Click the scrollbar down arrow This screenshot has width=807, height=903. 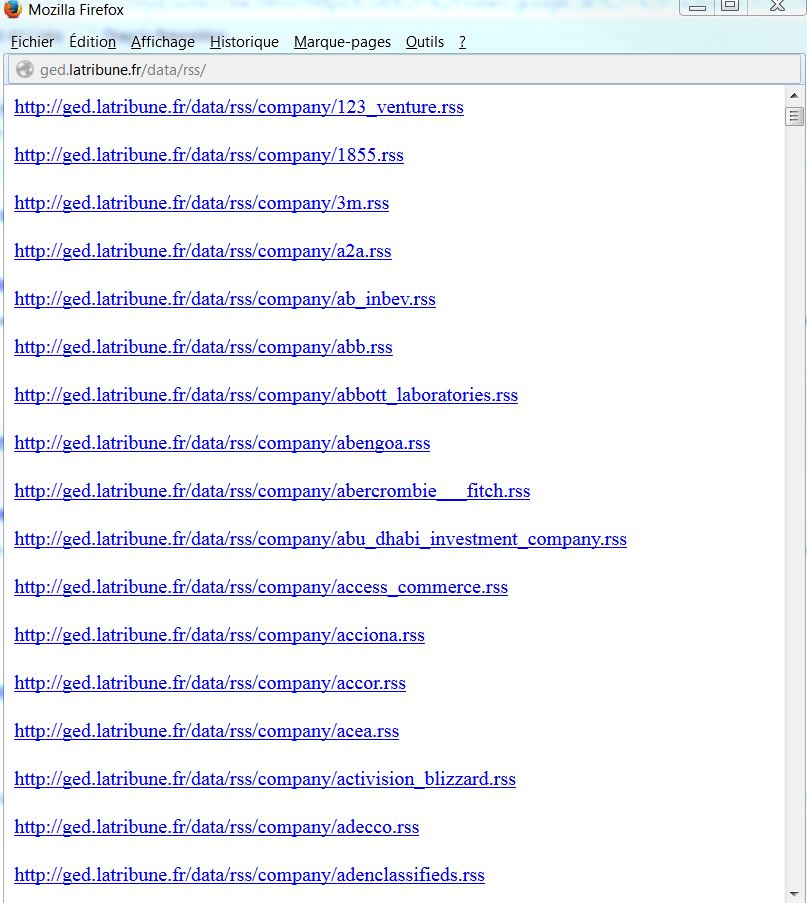click(x=794, y=894)
